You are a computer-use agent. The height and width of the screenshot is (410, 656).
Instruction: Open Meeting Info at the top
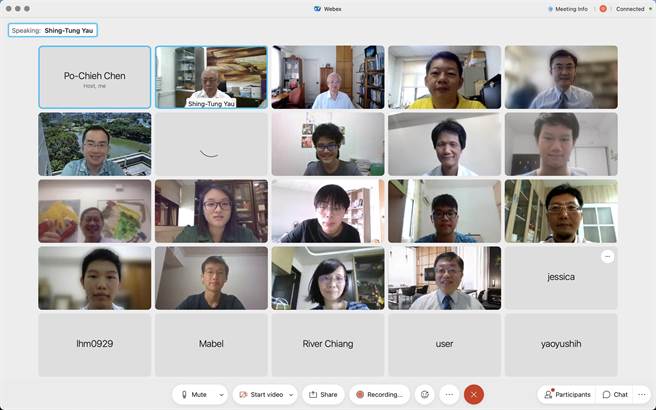568,9
